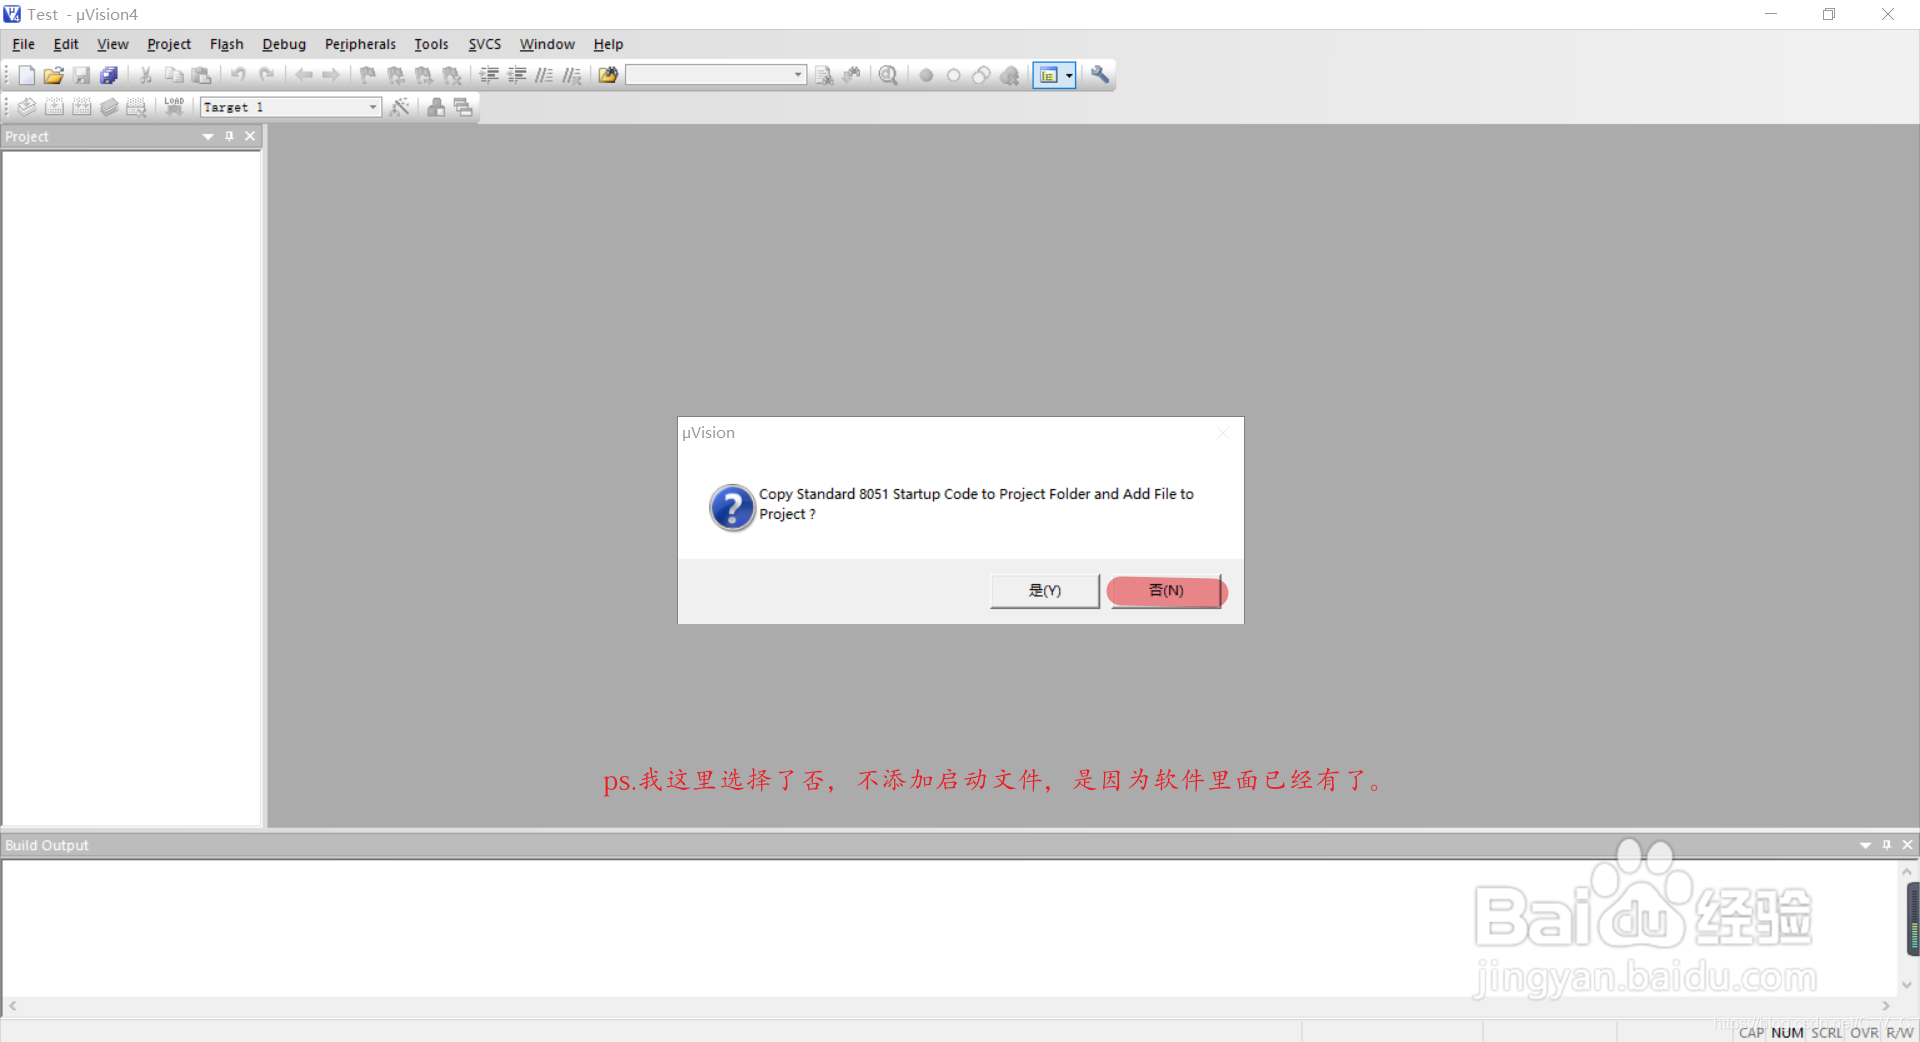Open multi-project window icon
Viewport: 1920px width, 1042px height.
click(x=463, y=107)
